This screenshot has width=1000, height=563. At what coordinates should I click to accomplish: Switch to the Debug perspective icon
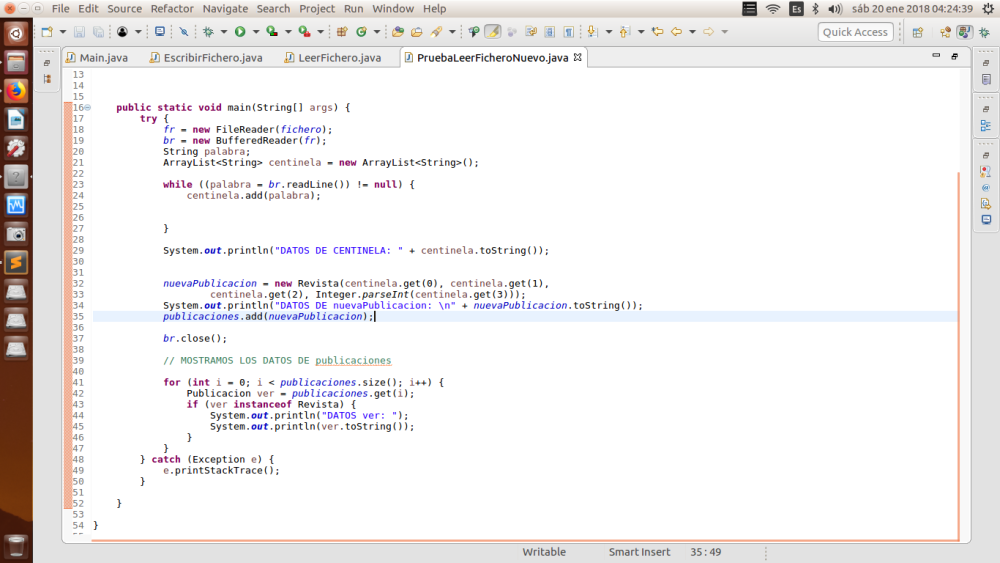pos(984,32)
